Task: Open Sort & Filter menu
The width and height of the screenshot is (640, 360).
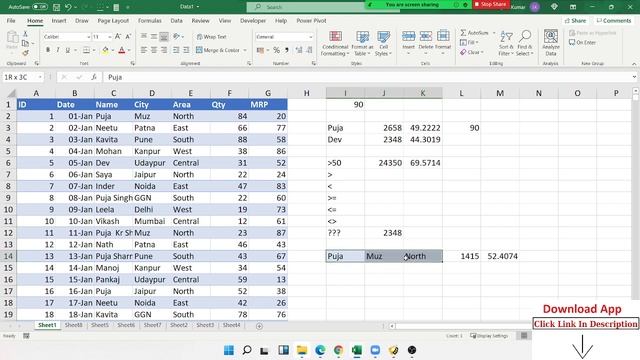Action: click(x=506, y=43)
